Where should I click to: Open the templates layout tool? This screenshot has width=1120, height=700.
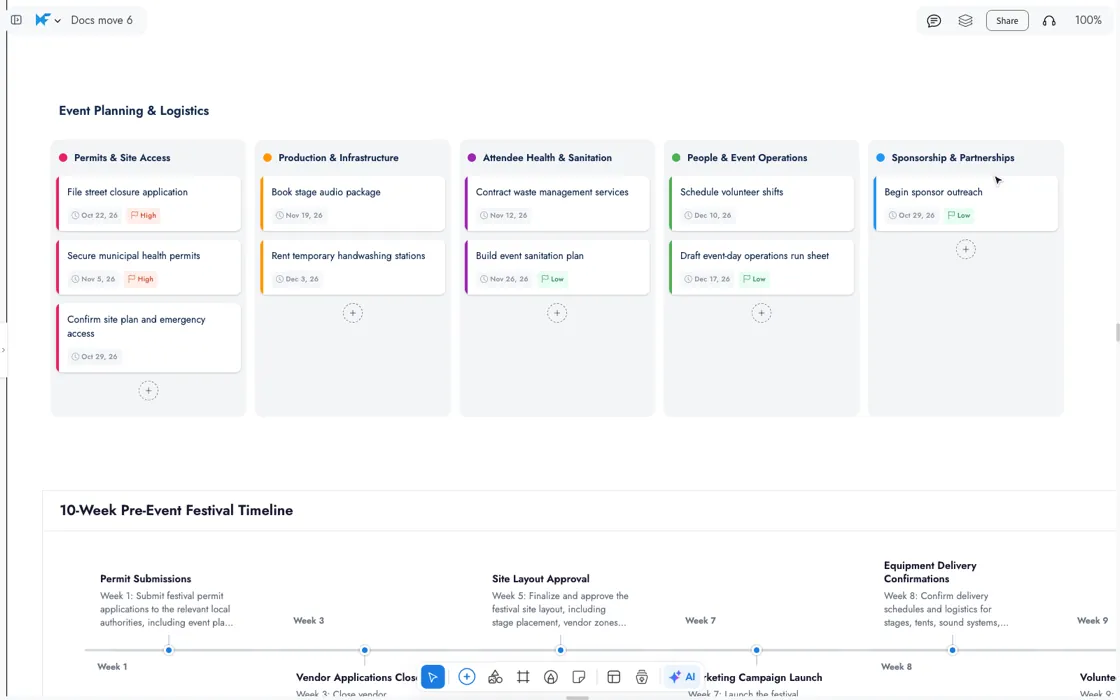coord(614,677)
